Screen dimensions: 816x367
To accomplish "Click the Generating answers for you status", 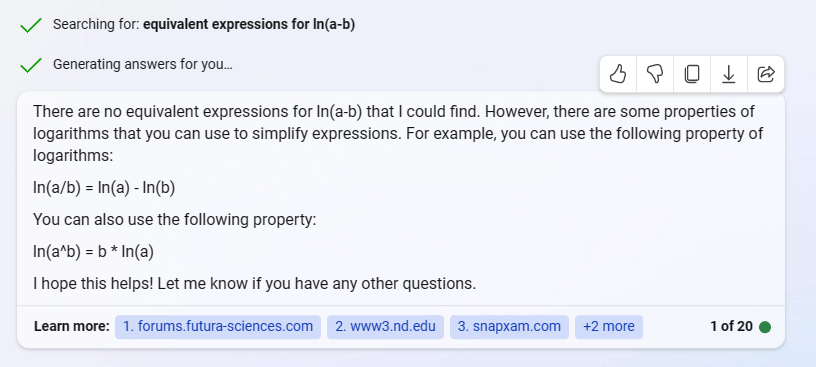I will coord(143,65).
